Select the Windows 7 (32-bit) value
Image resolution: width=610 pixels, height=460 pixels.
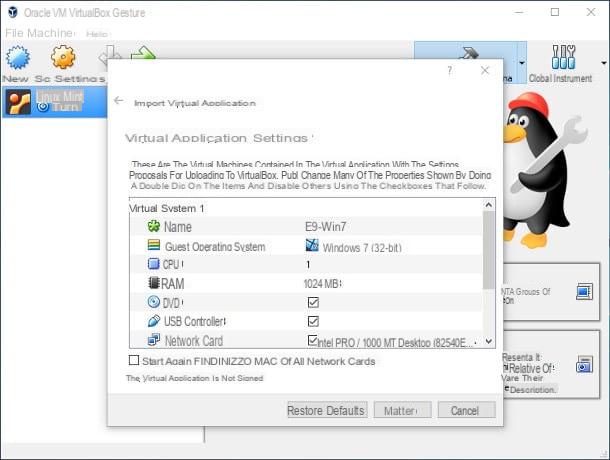pyautogui.click(x=362, y=248)
